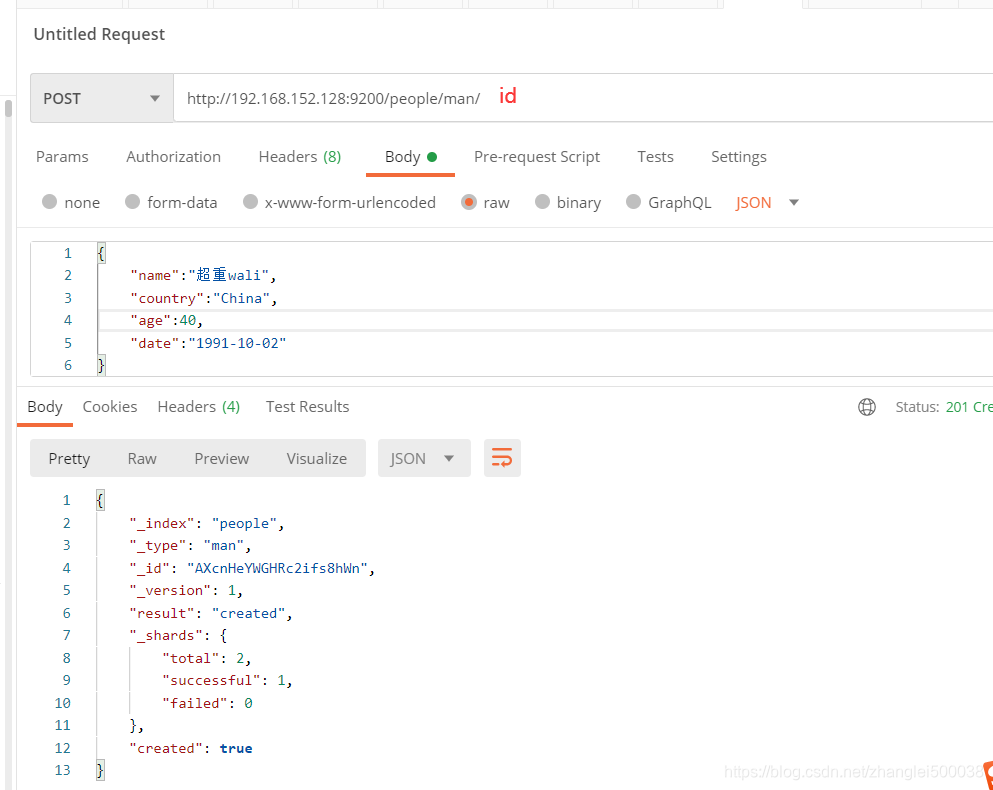This screenshot has height=790, width=993.
Task: Click the Status 201 Created text
Action: coord(944,407)
